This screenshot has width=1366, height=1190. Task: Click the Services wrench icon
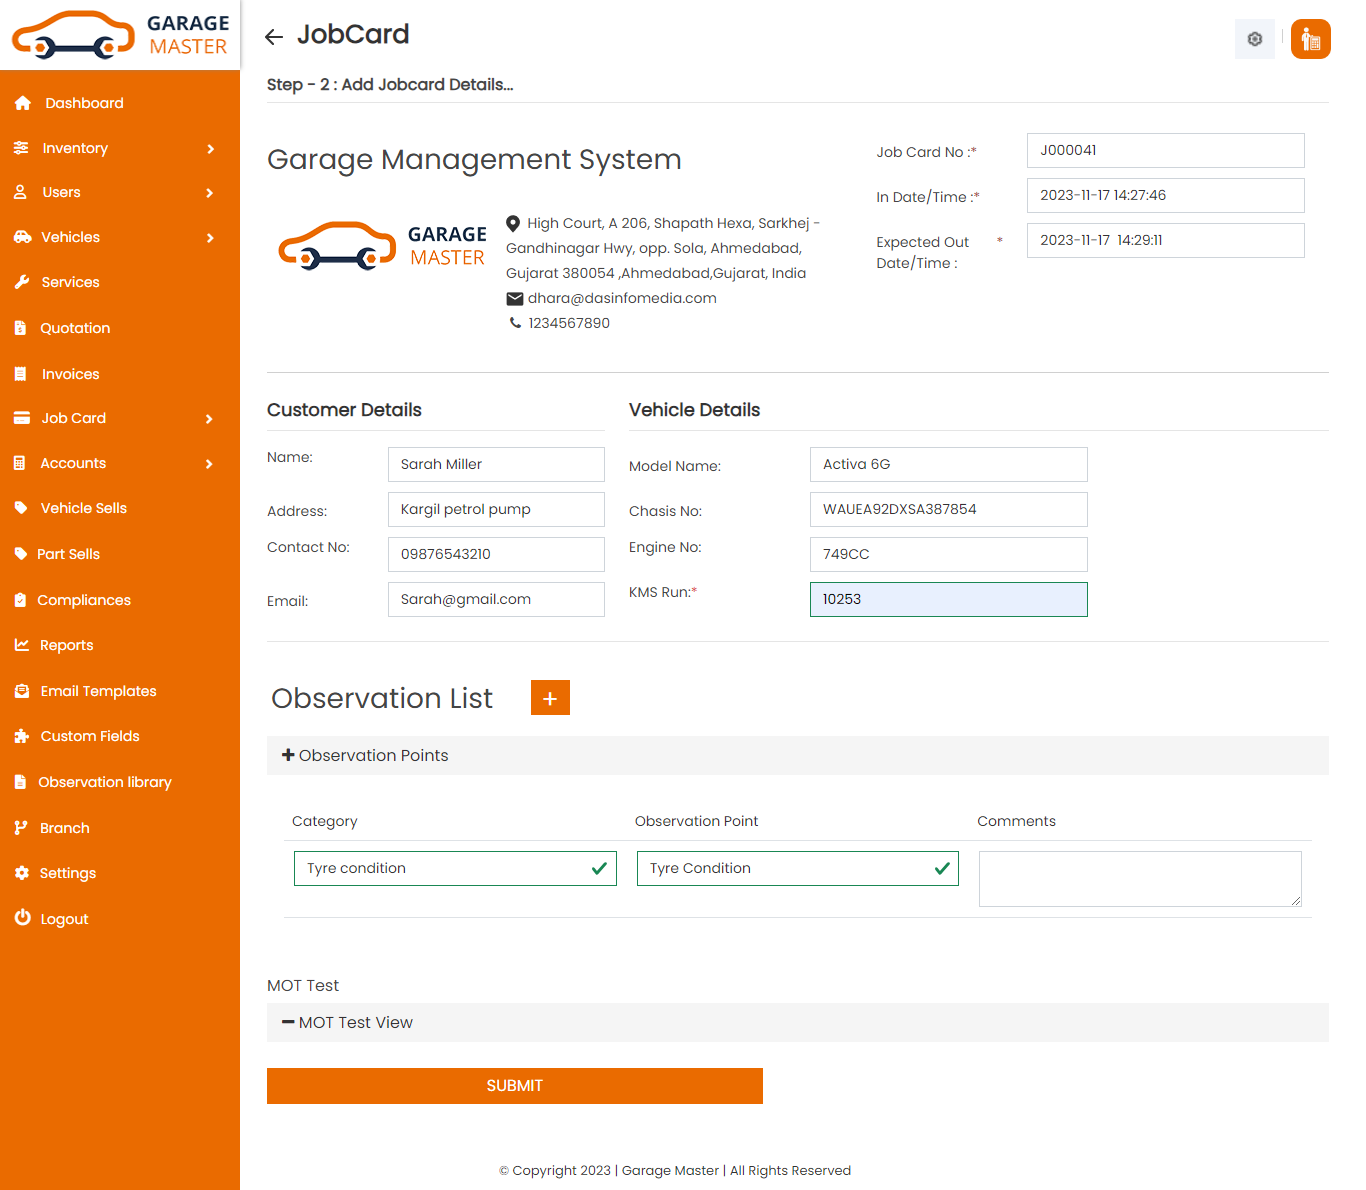click(x=21, y=282)
